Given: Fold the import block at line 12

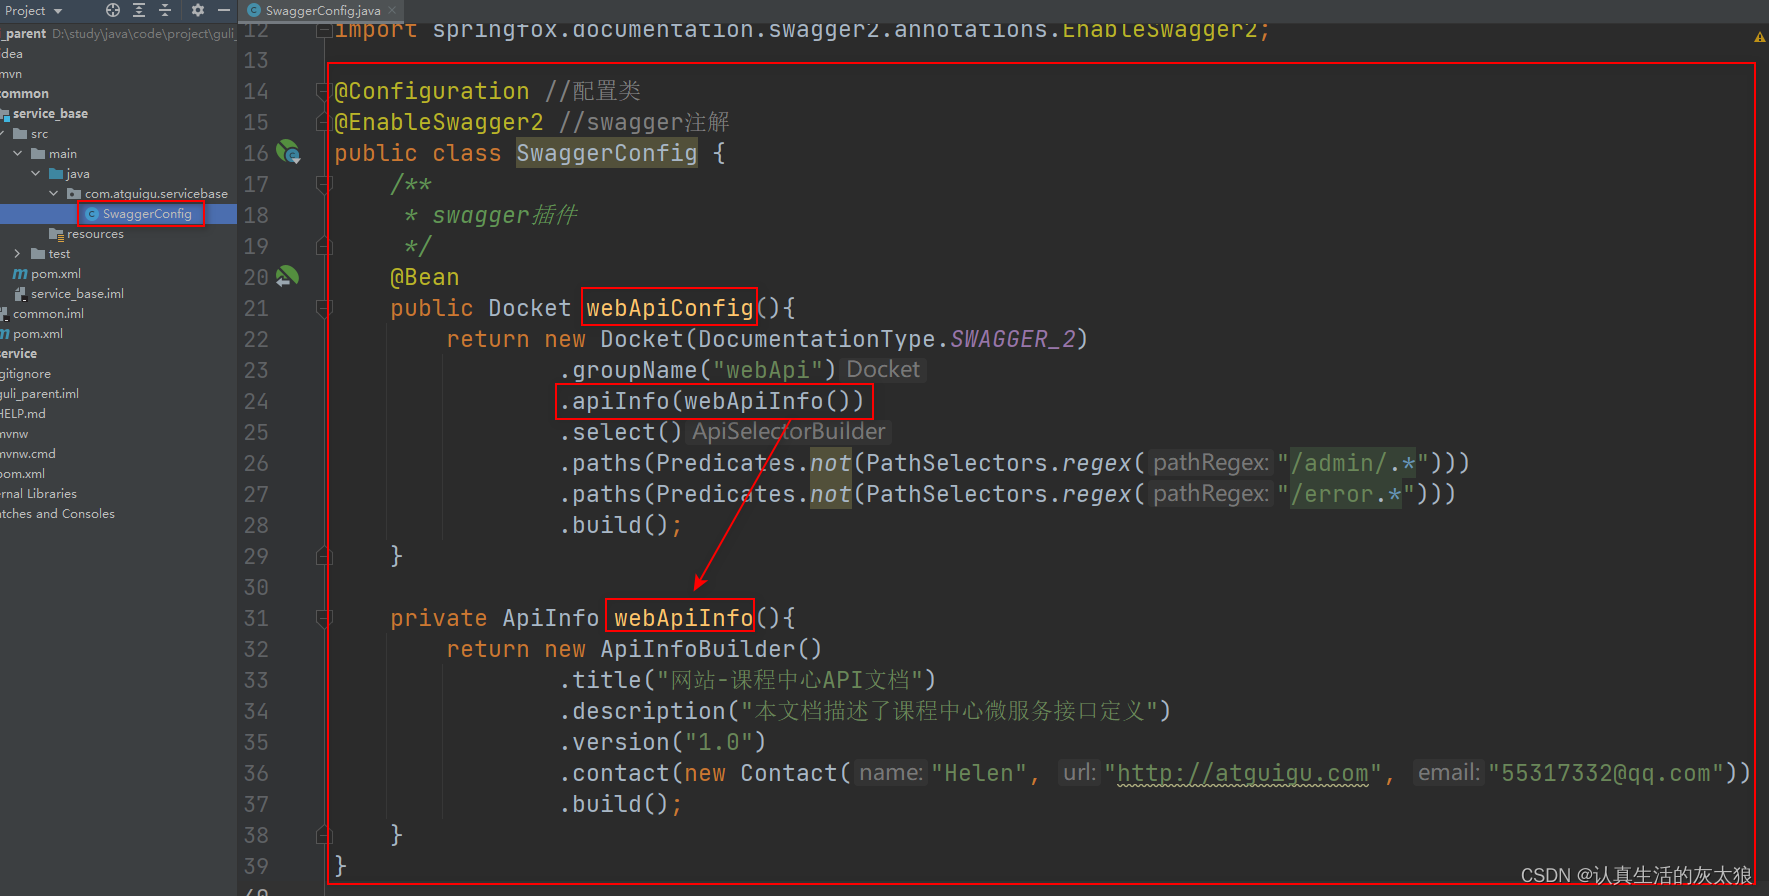Looking at the screenshot, I should tap(323, 31).
